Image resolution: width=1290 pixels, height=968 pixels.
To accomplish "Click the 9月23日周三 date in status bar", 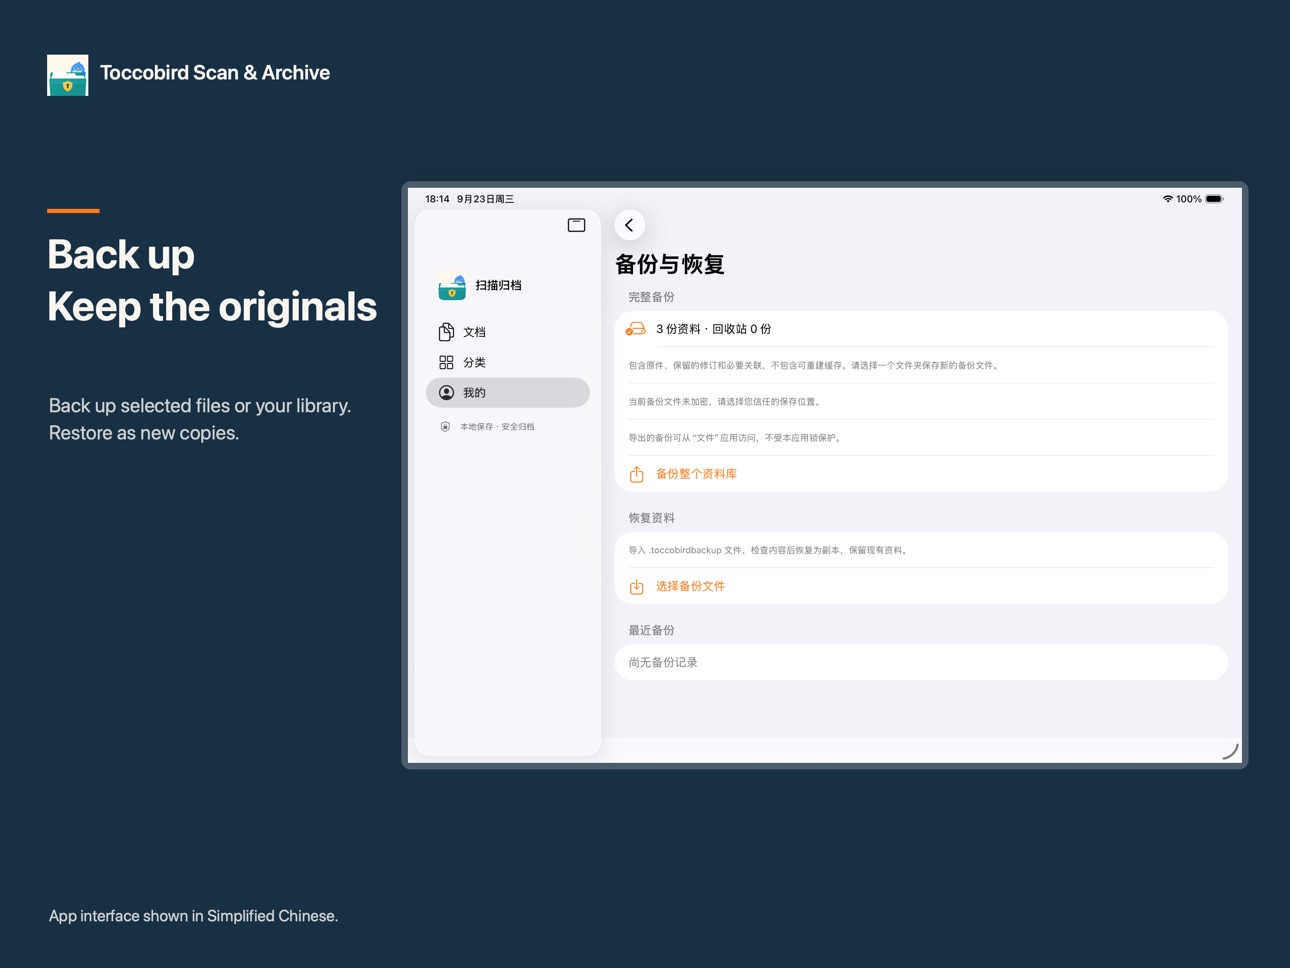I will pyautogui.click(x=485, y=199).
